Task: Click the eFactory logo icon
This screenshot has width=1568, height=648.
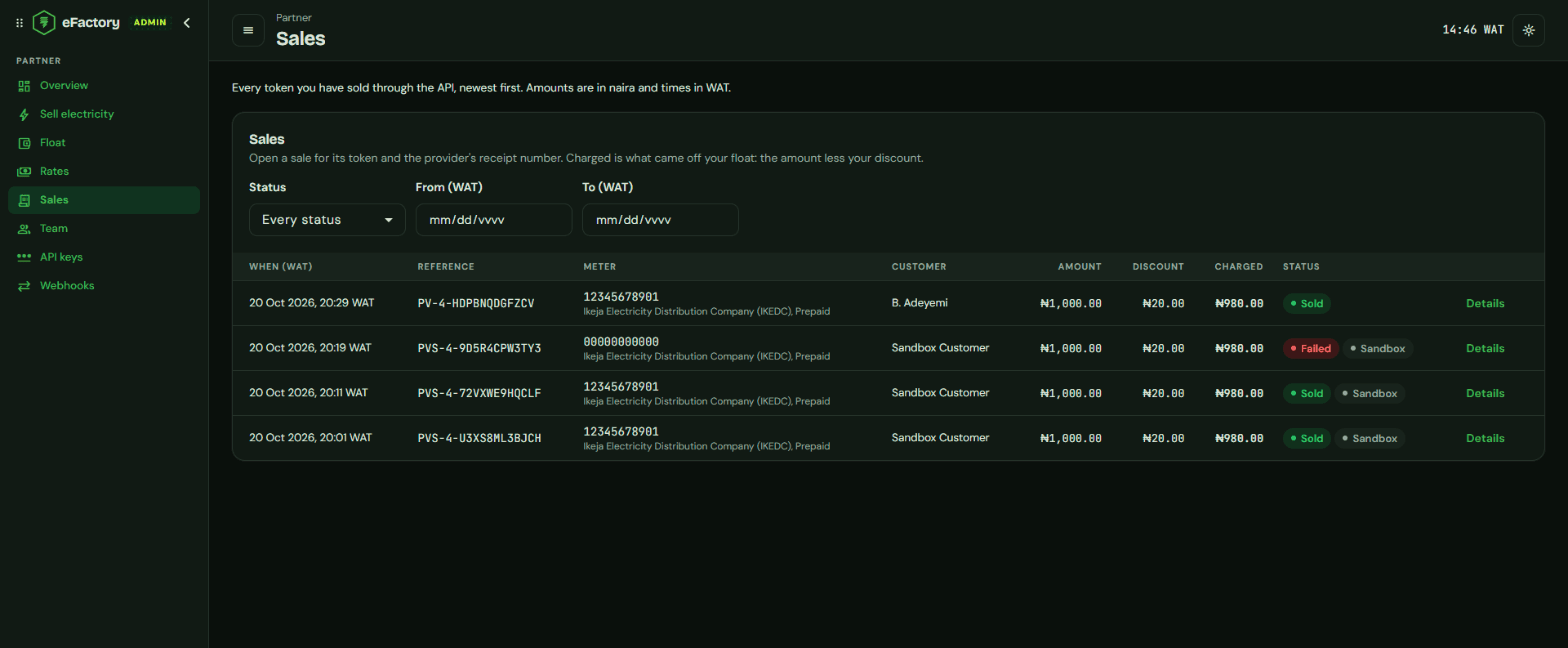Action: coord(44,22)
